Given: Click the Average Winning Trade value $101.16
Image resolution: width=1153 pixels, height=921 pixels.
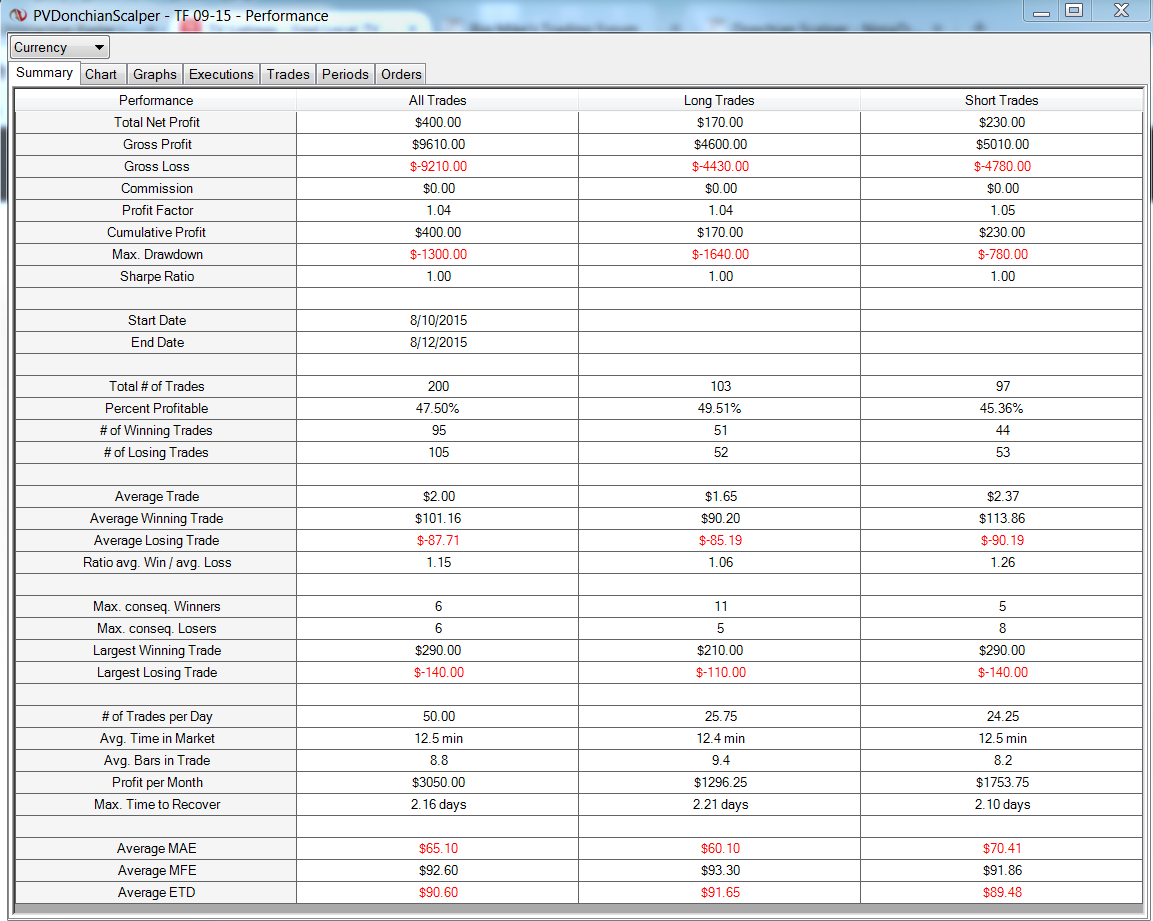Looking at the screenshot, I should pyautogui.click(x=438, y=519).
